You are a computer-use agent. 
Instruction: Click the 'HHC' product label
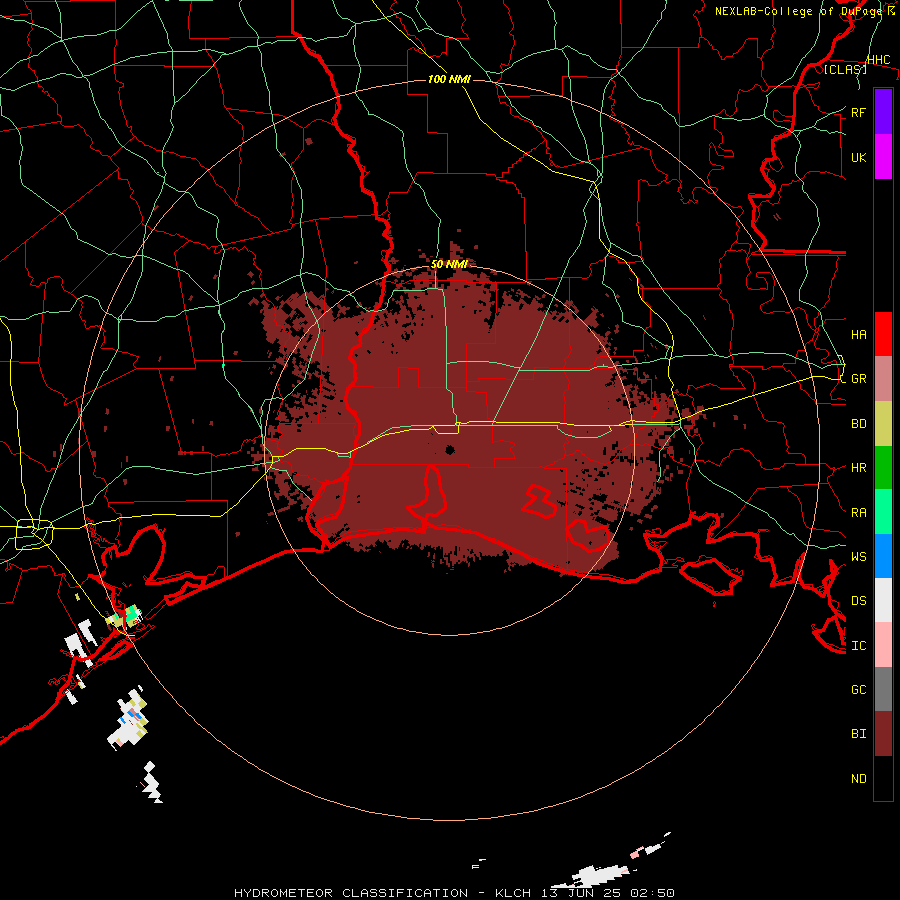pyautogui.click(x=878, y=60)
